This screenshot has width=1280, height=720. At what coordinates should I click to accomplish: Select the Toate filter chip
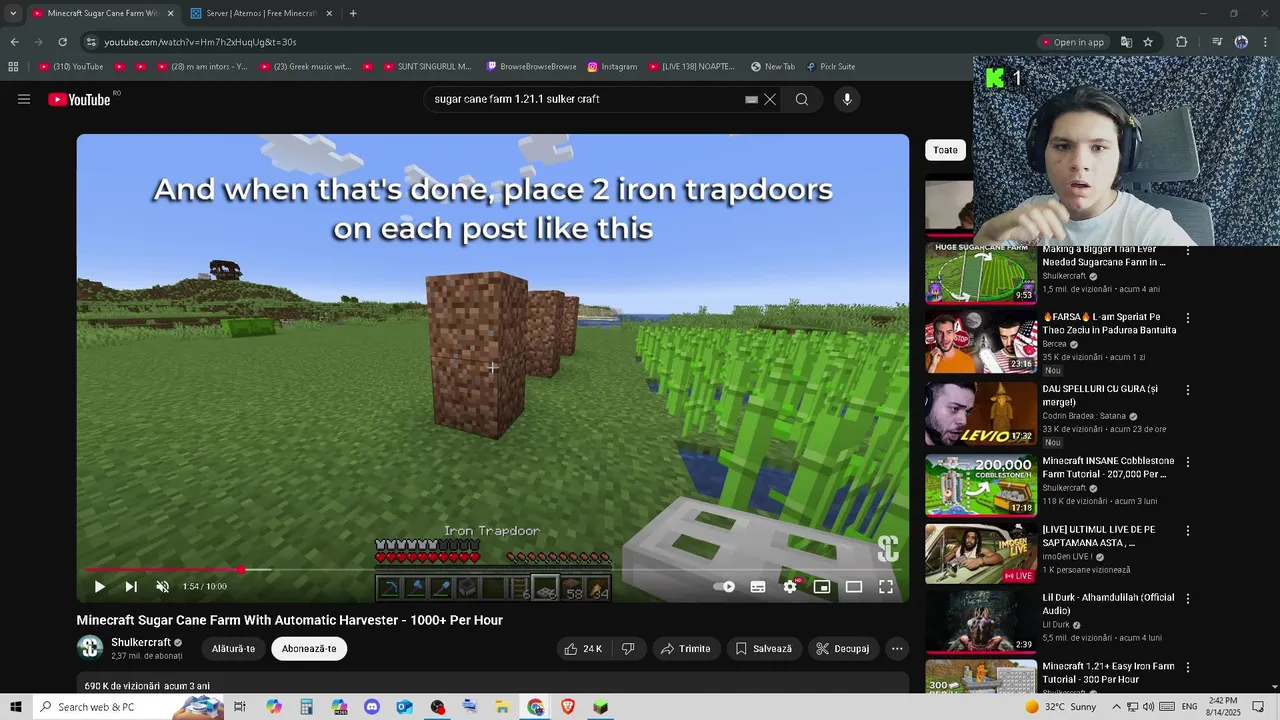[946, 150]
